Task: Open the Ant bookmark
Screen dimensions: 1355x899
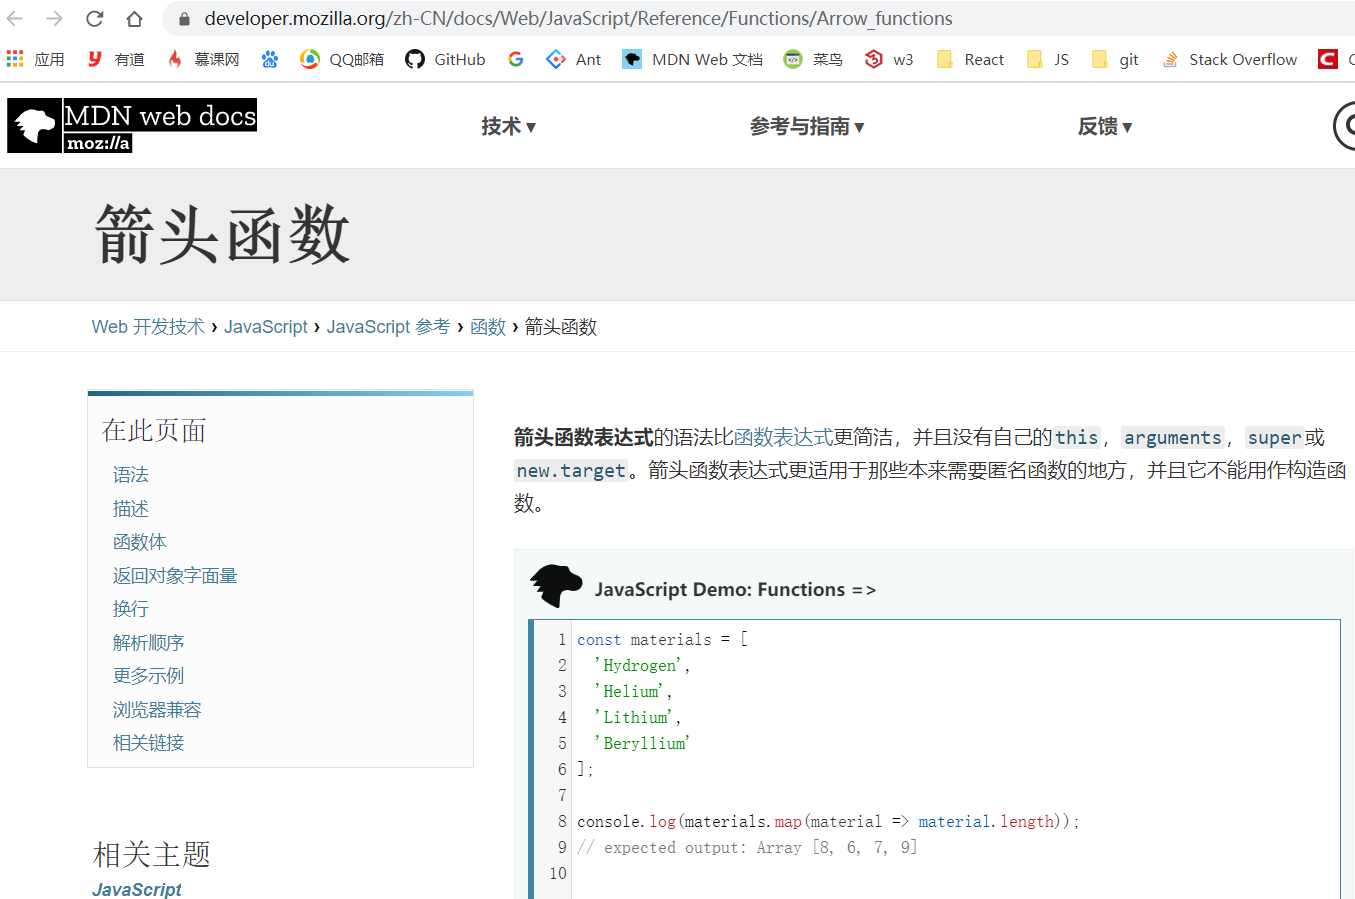Action: [574, 59]
